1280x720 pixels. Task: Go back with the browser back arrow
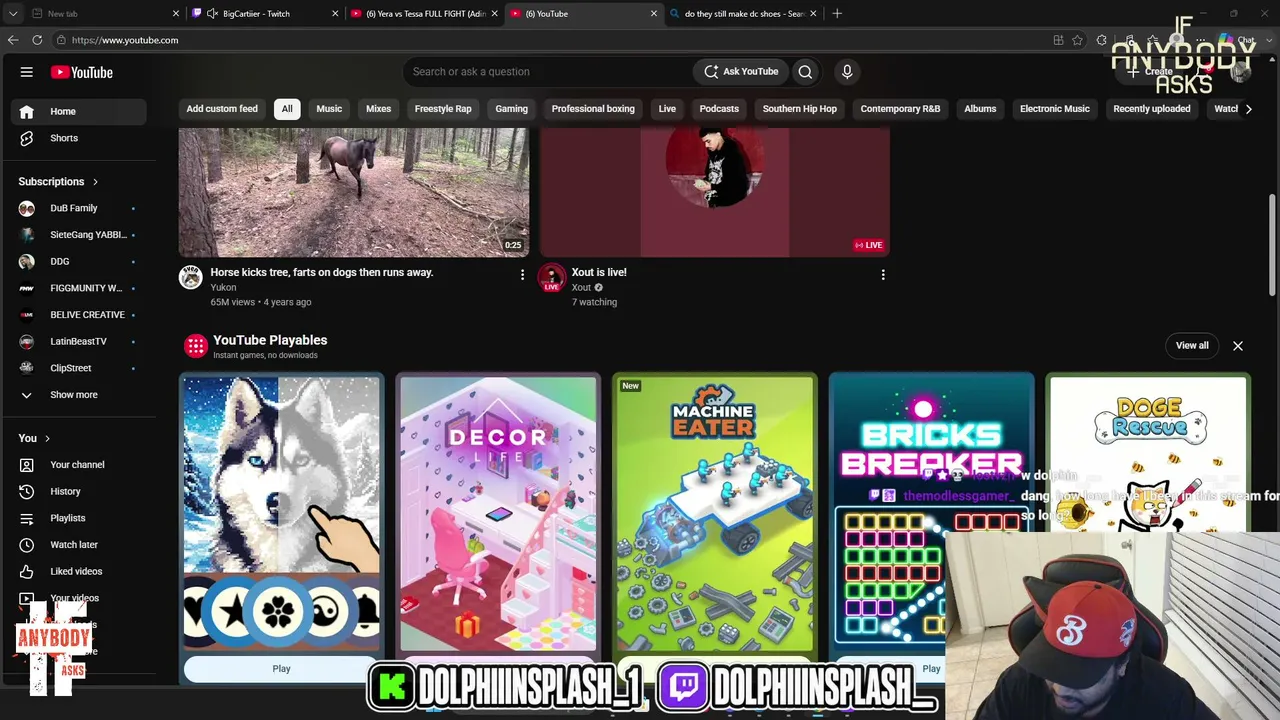[x=13, y=40]
